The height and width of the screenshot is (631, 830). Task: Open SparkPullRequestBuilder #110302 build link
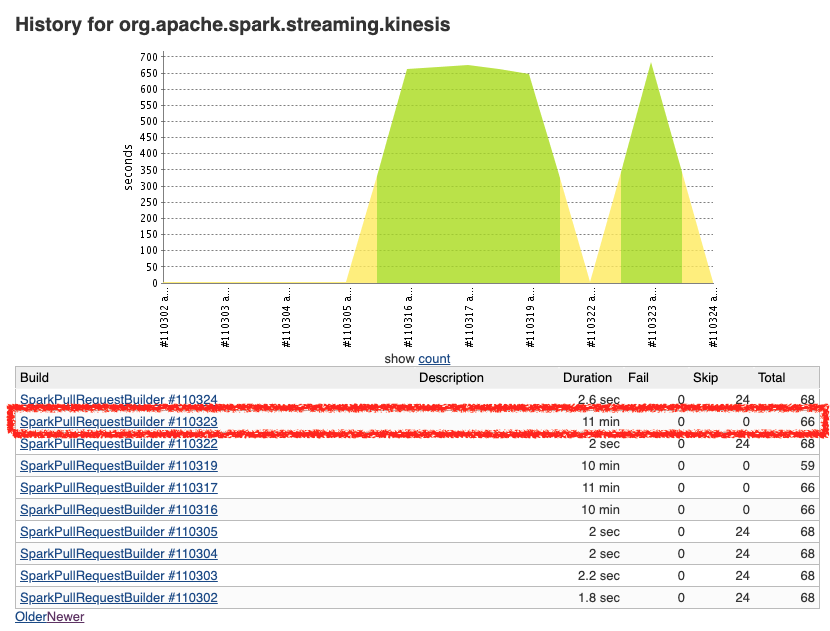coord(119,598)
